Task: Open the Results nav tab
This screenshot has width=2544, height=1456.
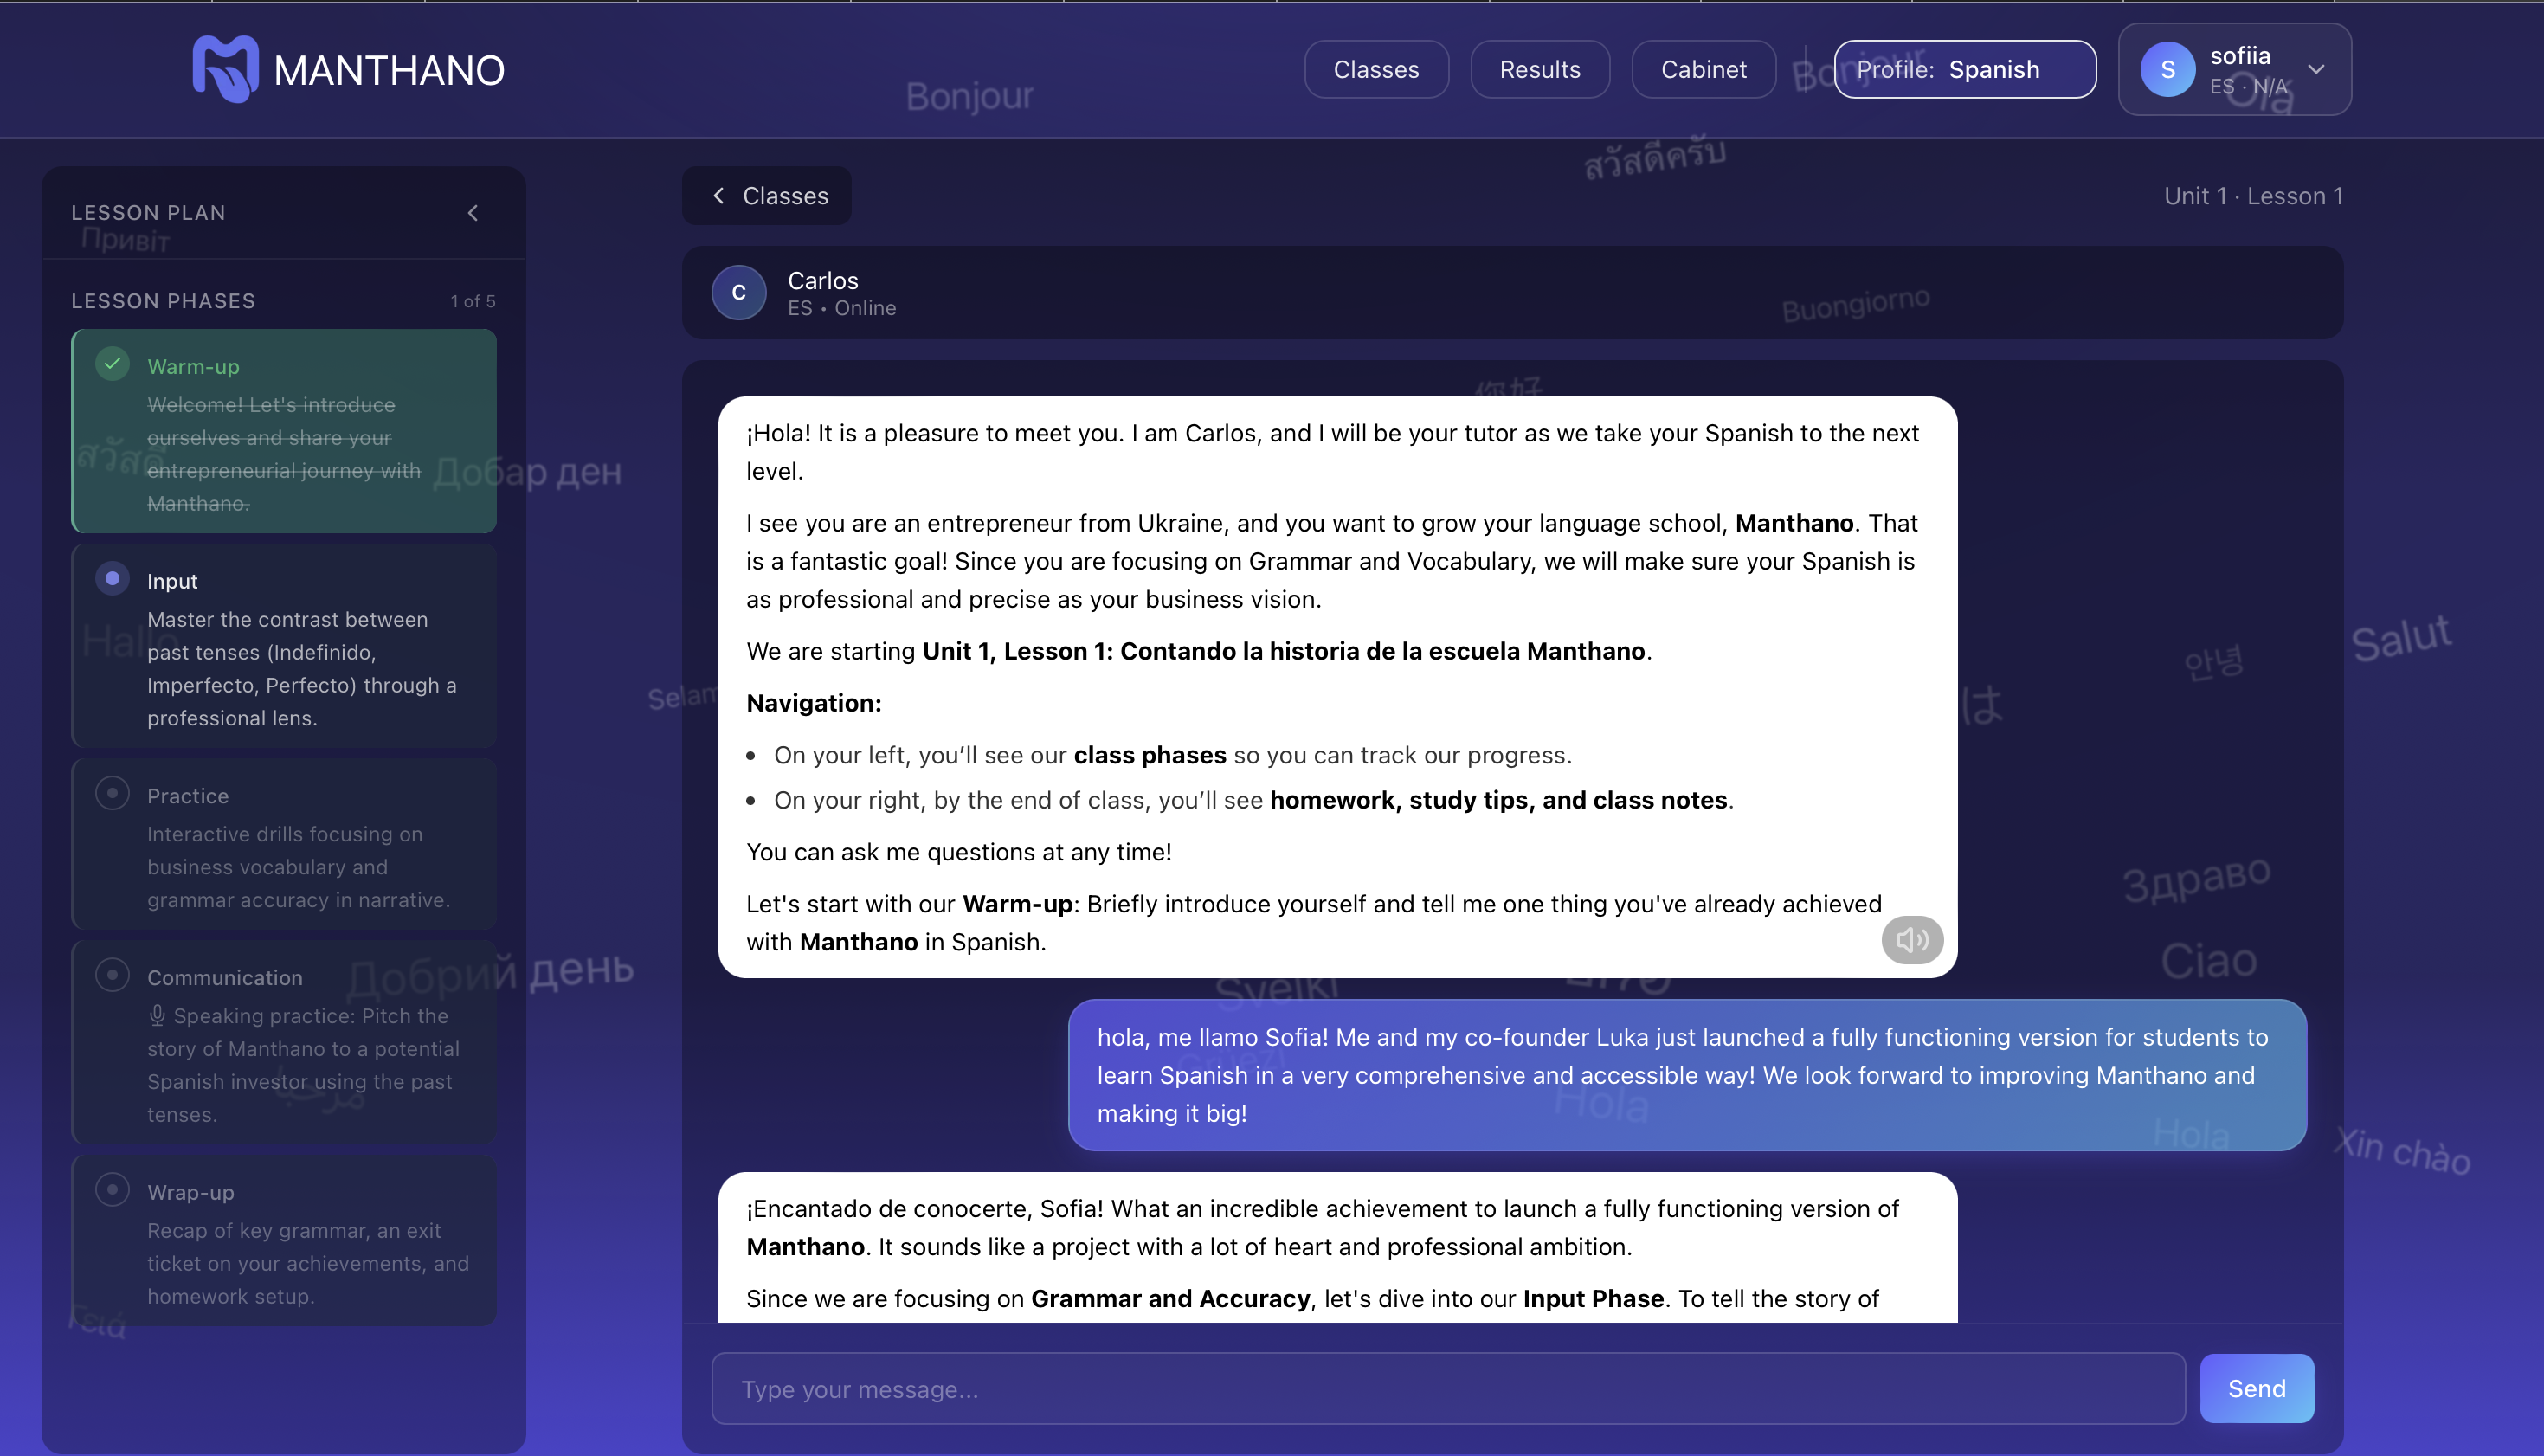Action: pos(1539,69)
